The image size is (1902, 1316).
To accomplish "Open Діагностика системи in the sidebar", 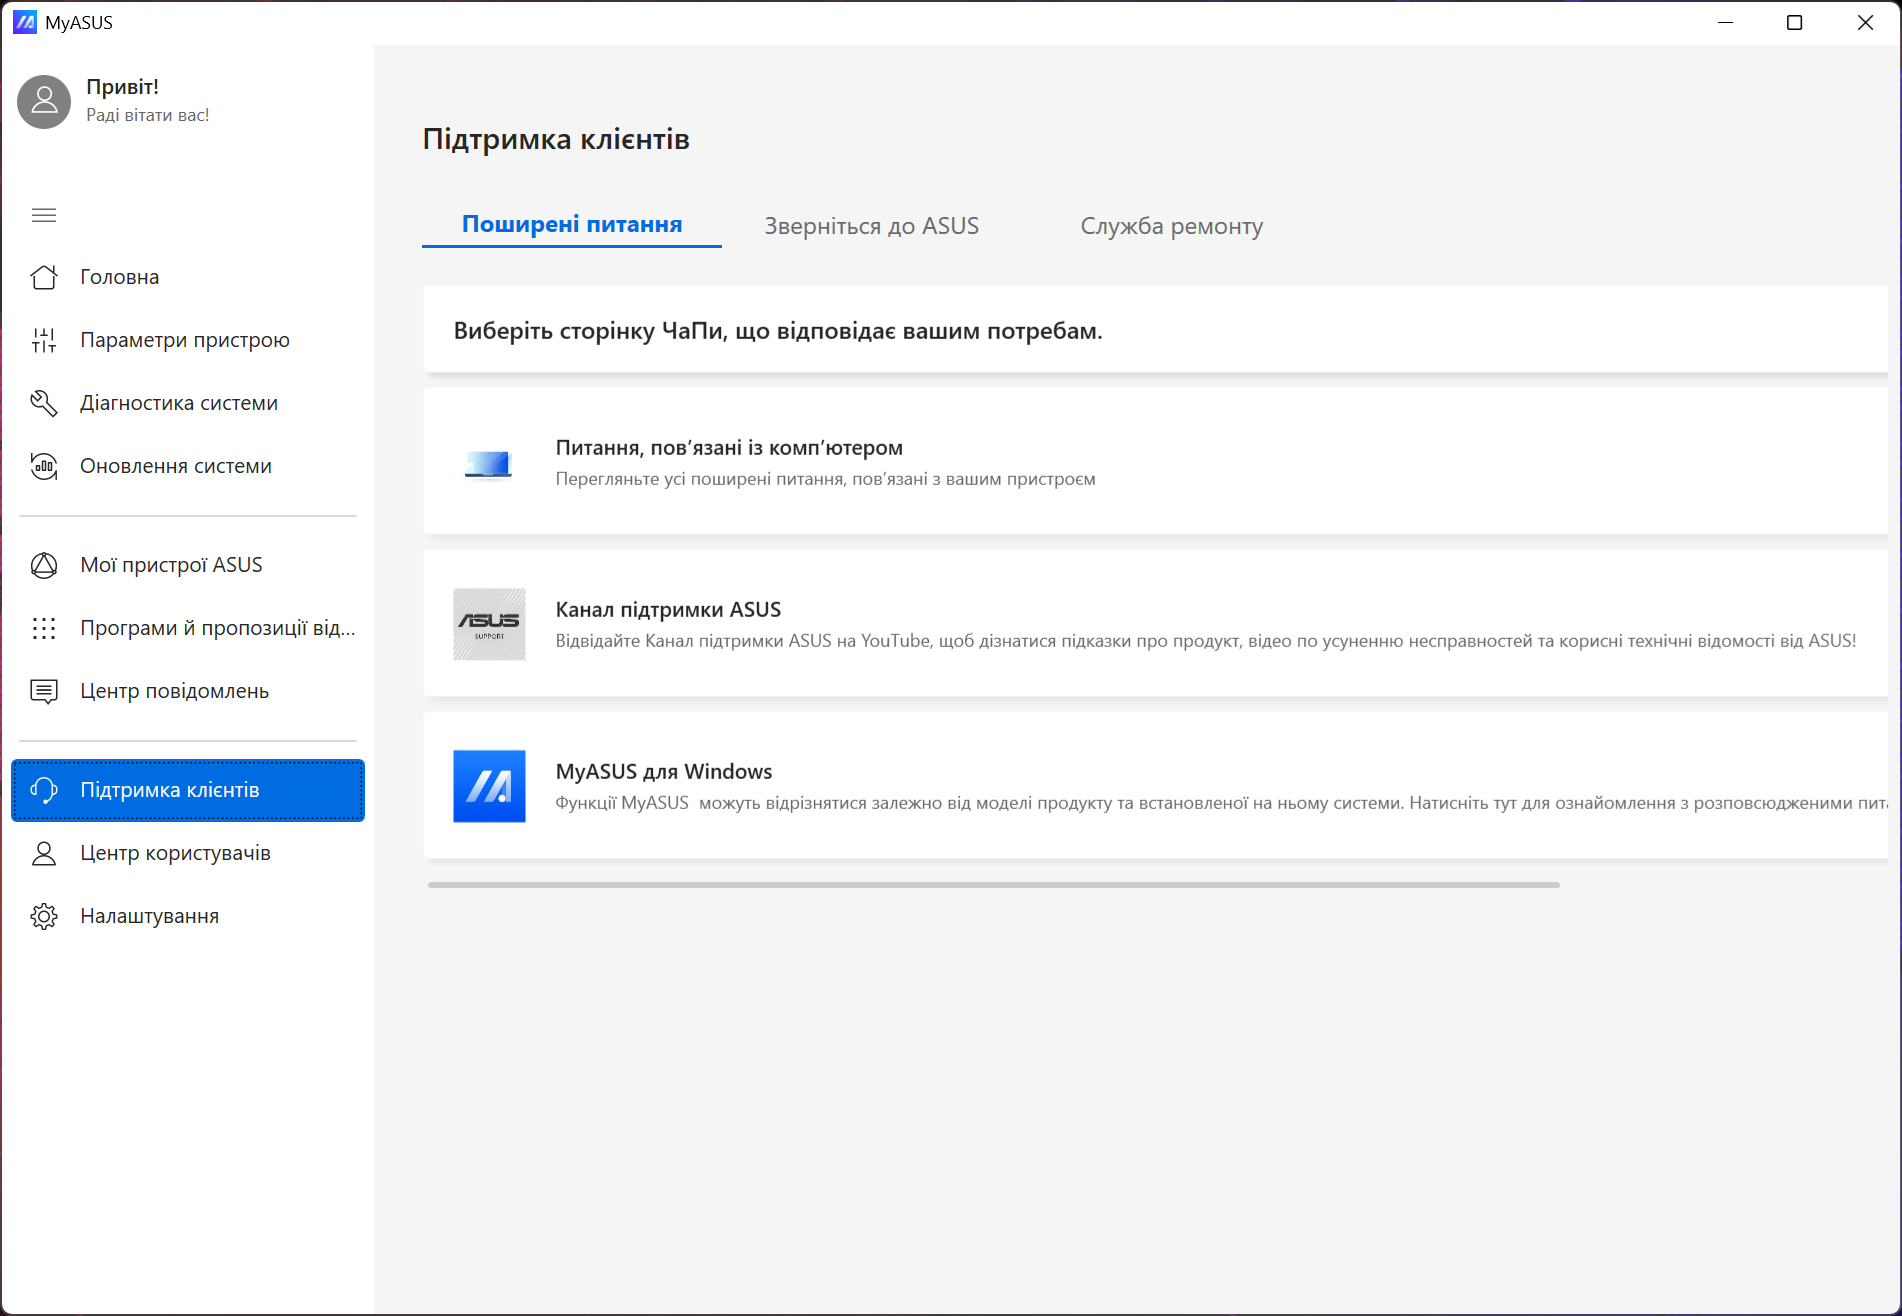I will pyautogui.click(x=188, y=403).
